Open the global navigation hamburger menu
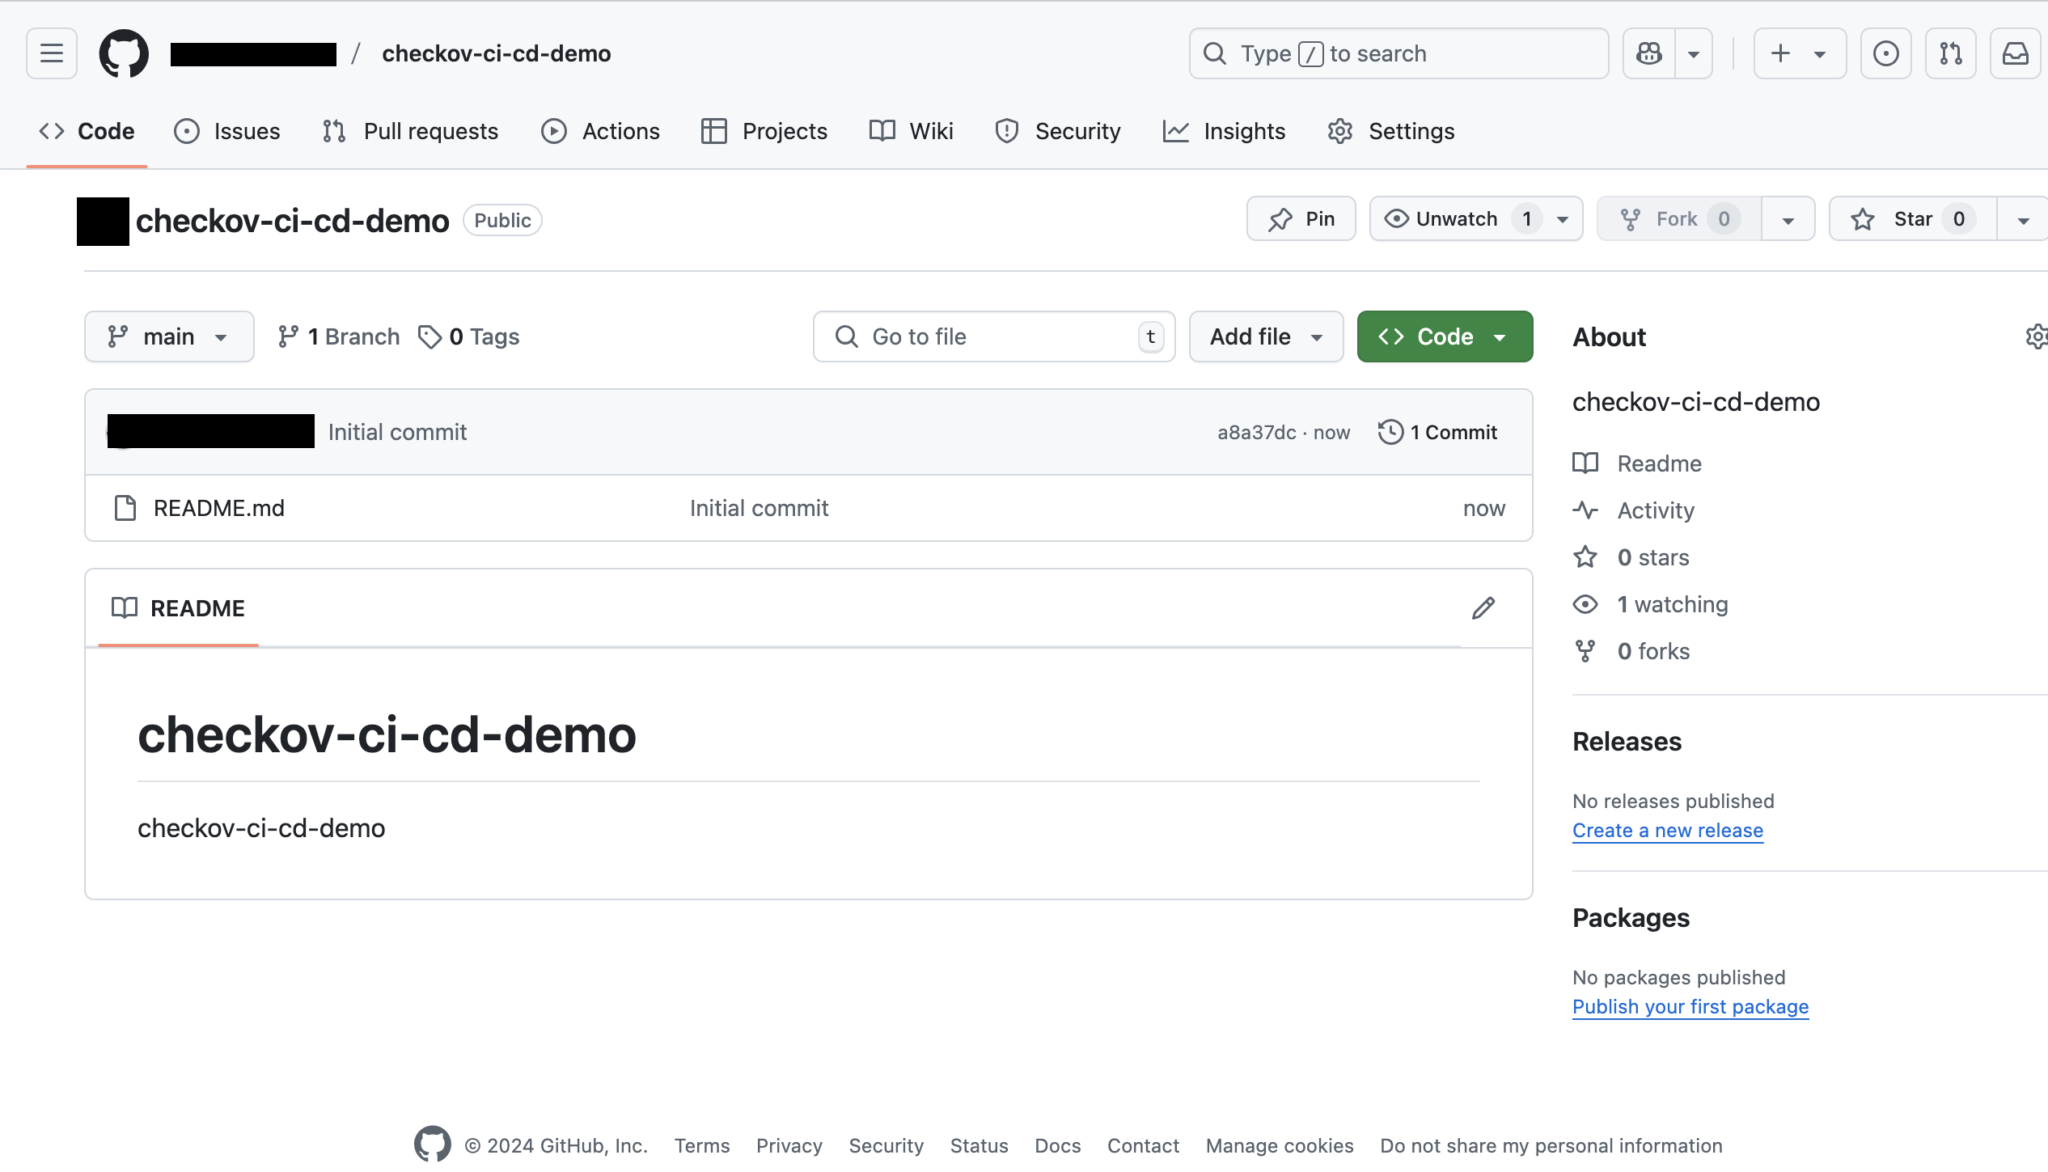2048x1172 pixels. (x=51, y=53)
